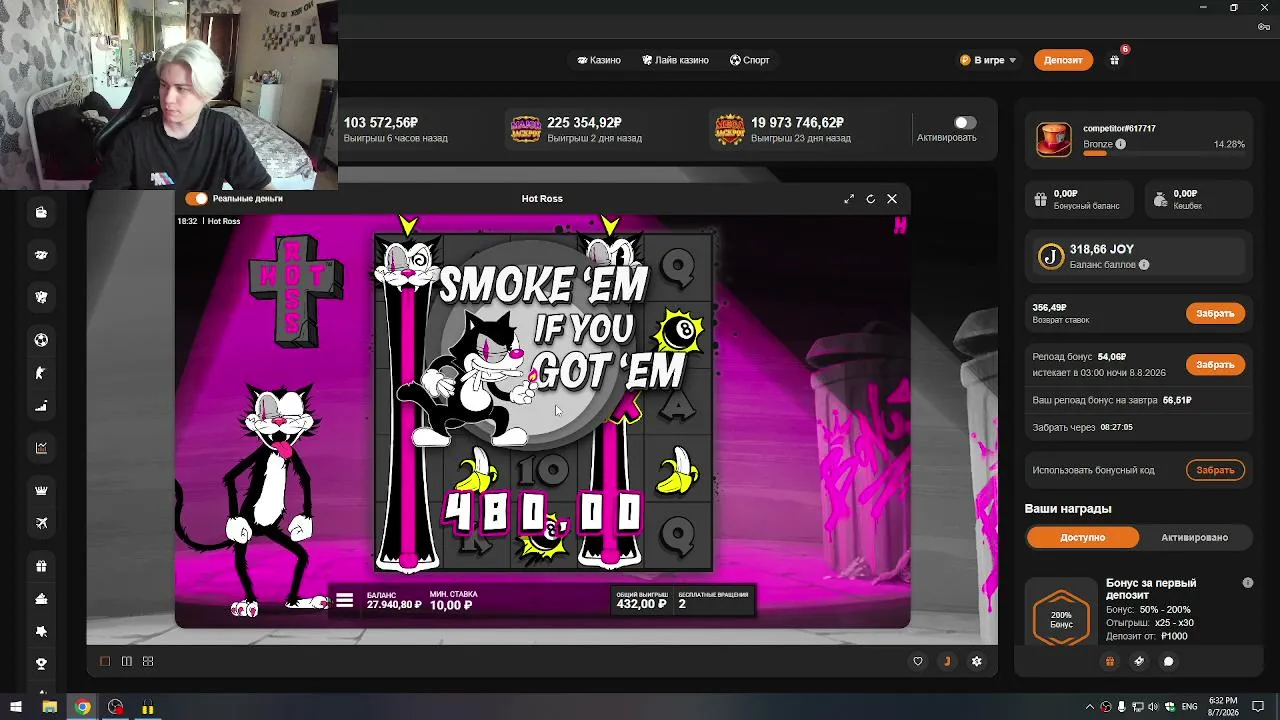Viewport: 1280px width, 720px height.
Task: Click info icon on first deposit bonus
Action: (1248, 583)
